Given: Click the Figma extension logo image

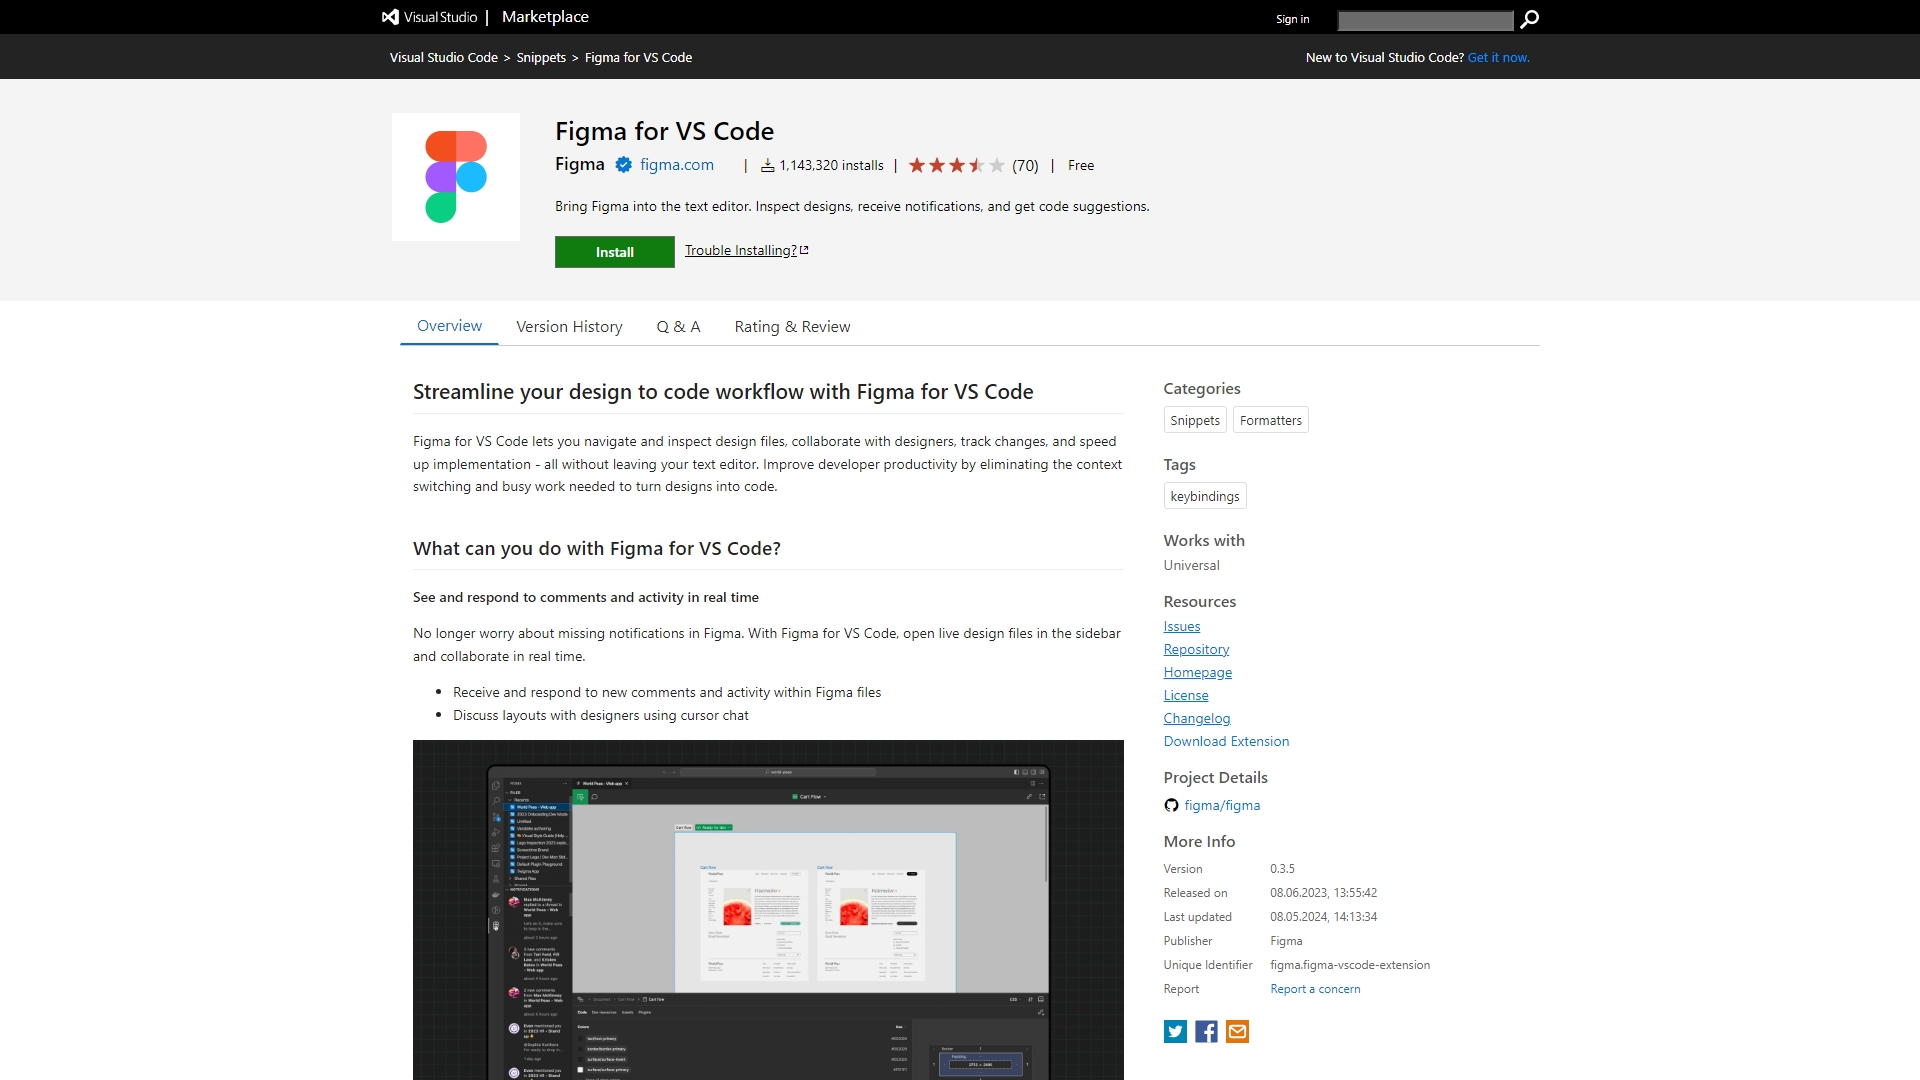Looking at the screenshot, I should click(x=456, y=177).
